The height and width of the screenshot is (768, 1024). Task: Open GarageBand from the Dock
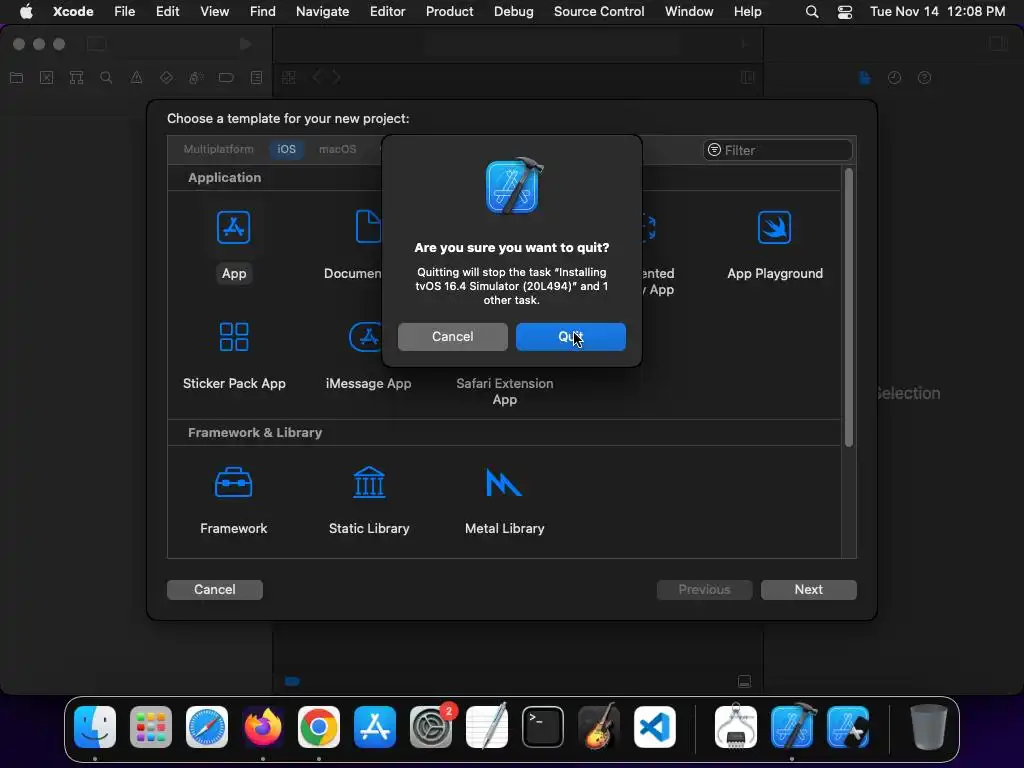click(599, 727)
